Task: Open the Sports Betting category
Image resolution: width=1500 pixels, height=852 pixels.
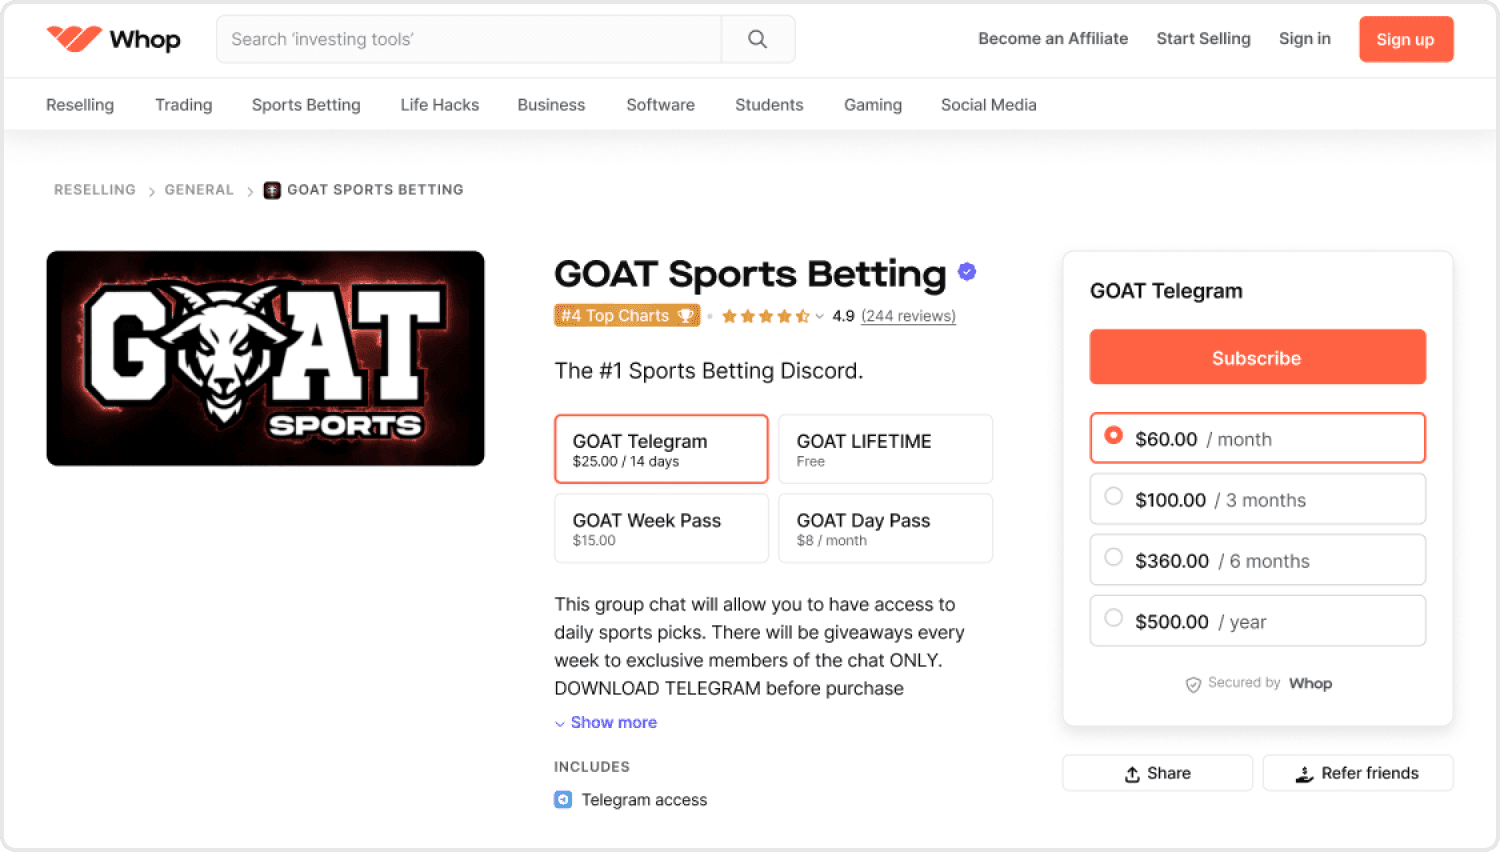Action: pos(306,105)
